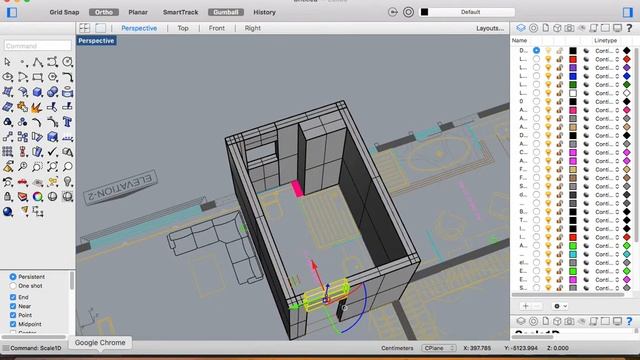Uncheck the Midpoint object snap
This screenshot has width=640, height=360.
[x=13, y=324]
